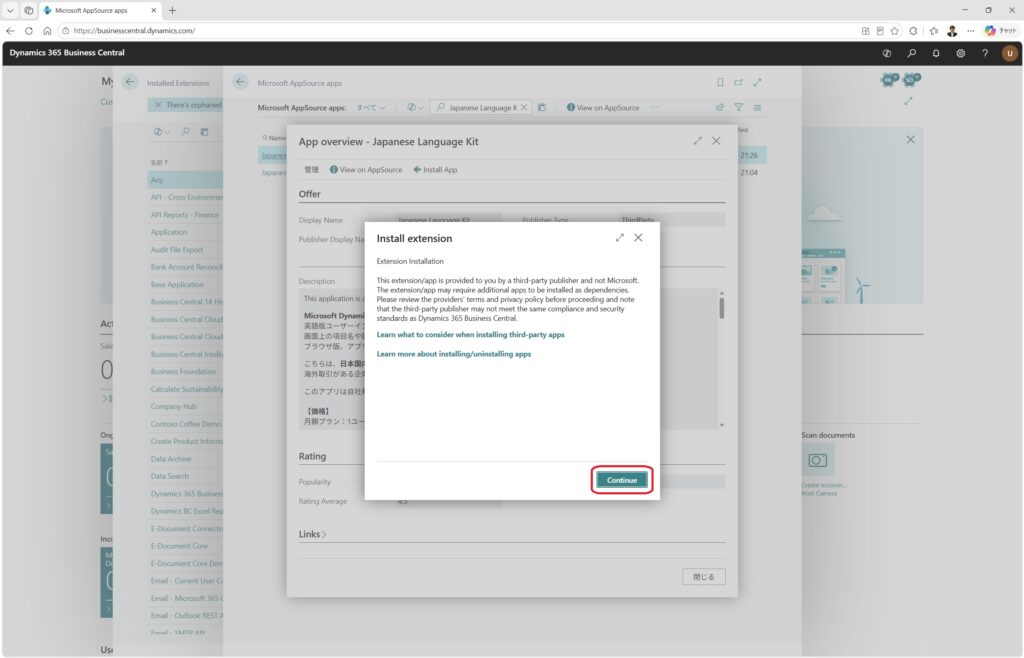Select Base Application extension row
The image size is (1024, 658).
[185, 285]
